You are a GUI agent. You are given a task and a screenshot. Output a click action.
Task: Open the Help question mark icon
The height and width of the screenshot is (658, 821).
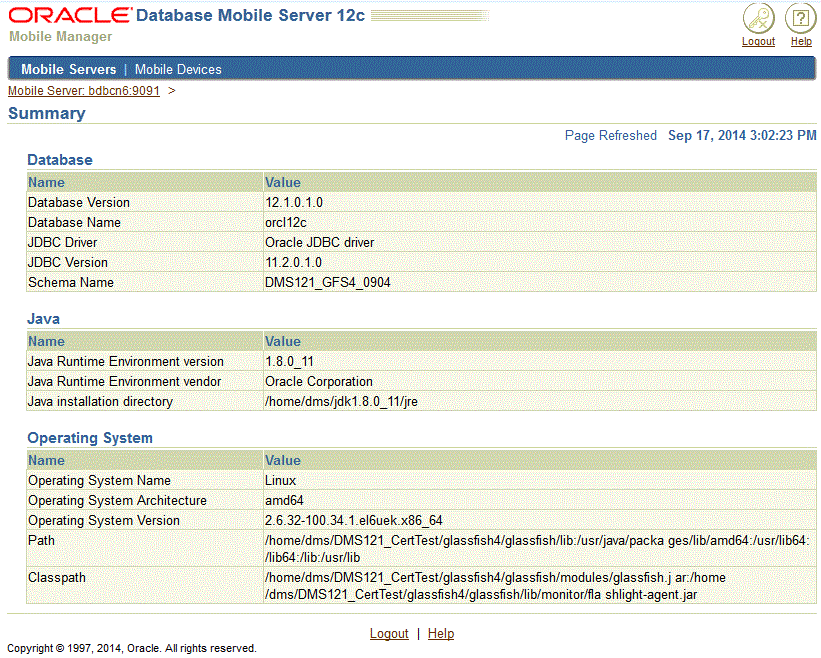point(801,18)
